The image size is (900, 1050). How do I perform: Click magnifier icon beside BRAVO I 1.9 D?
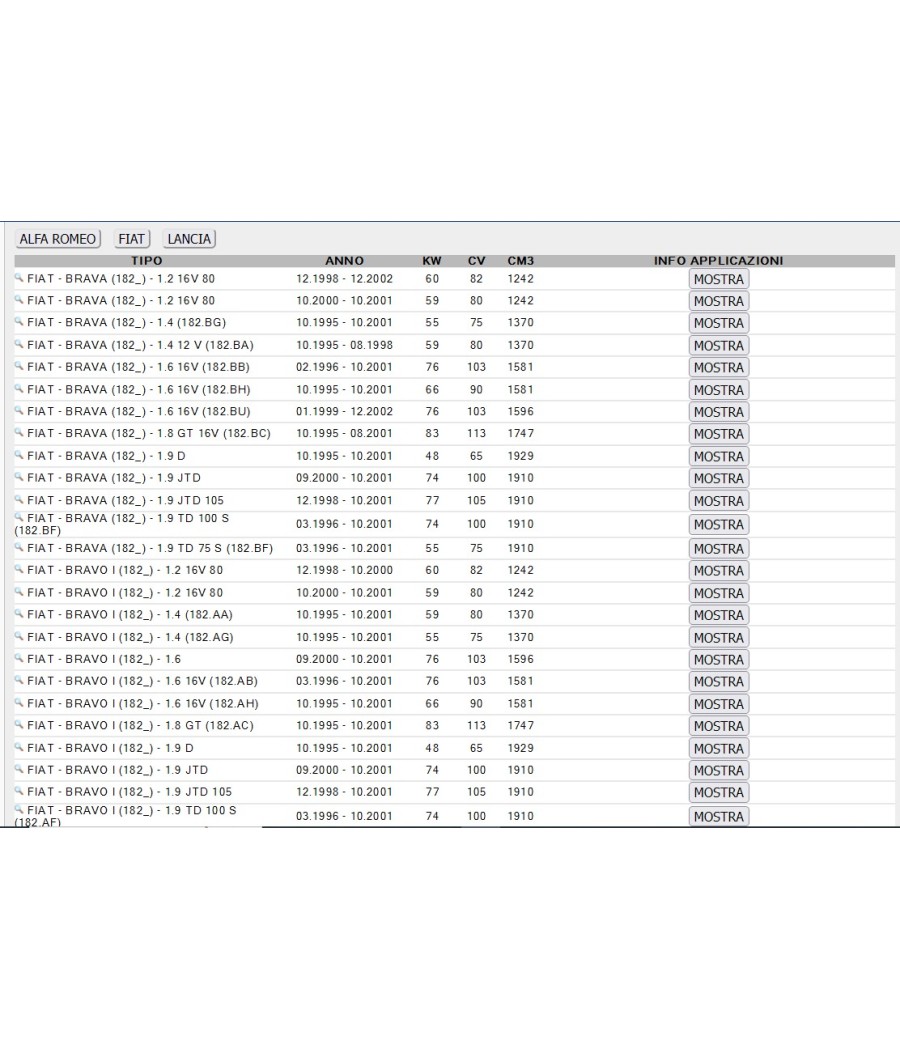pyautogui.click(x=19, y=747)
